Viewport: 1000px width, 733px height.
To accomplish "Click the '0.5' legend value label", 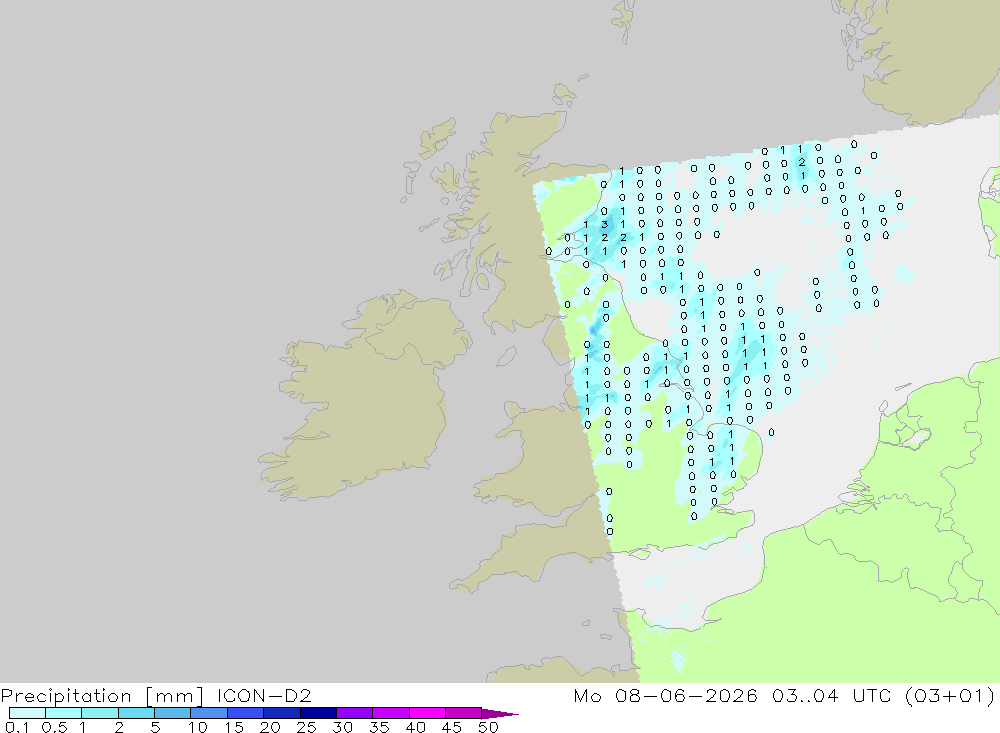I will point(54,727).
